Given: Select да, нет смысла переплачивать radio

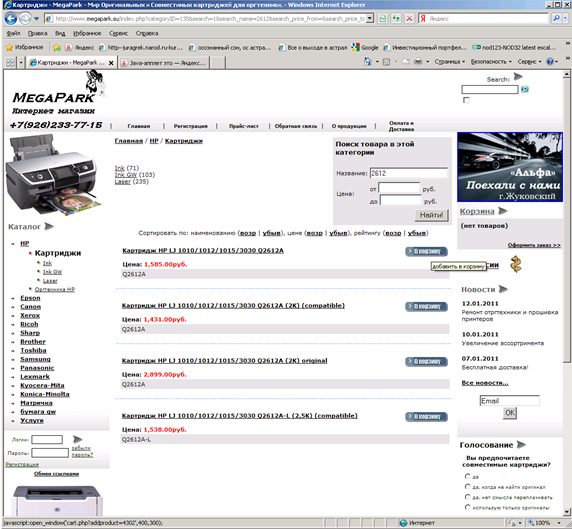Looking at the screenshot, I should [x=468, y=497].
